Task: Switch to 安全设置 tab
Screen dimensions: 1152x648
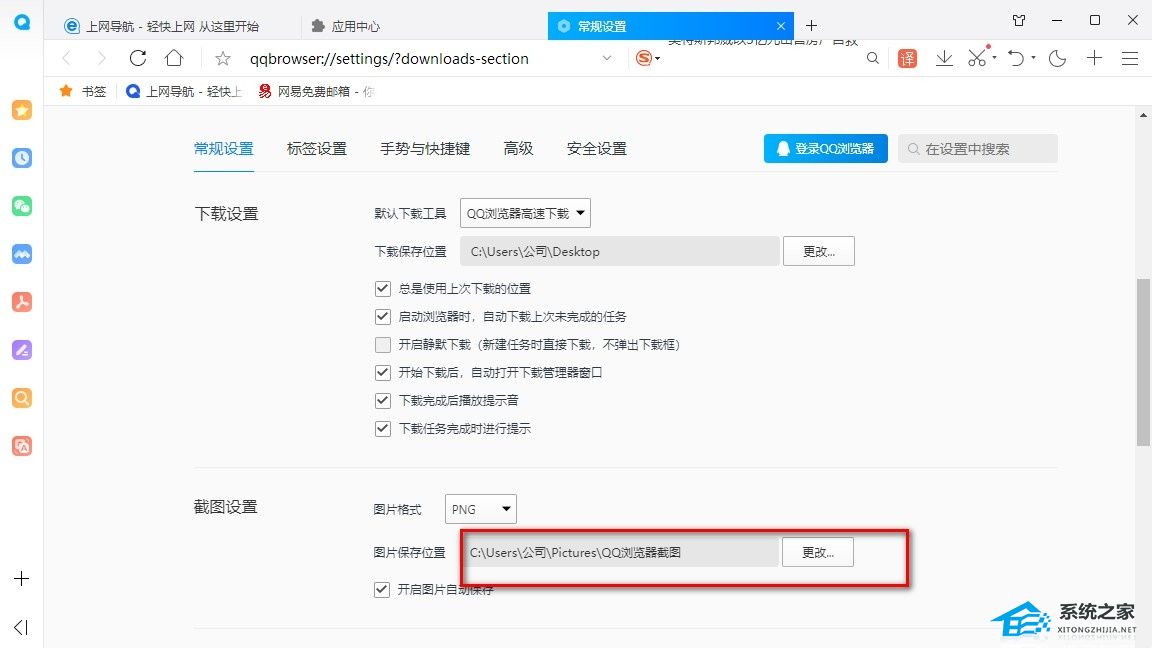Action: coord(597,148)
